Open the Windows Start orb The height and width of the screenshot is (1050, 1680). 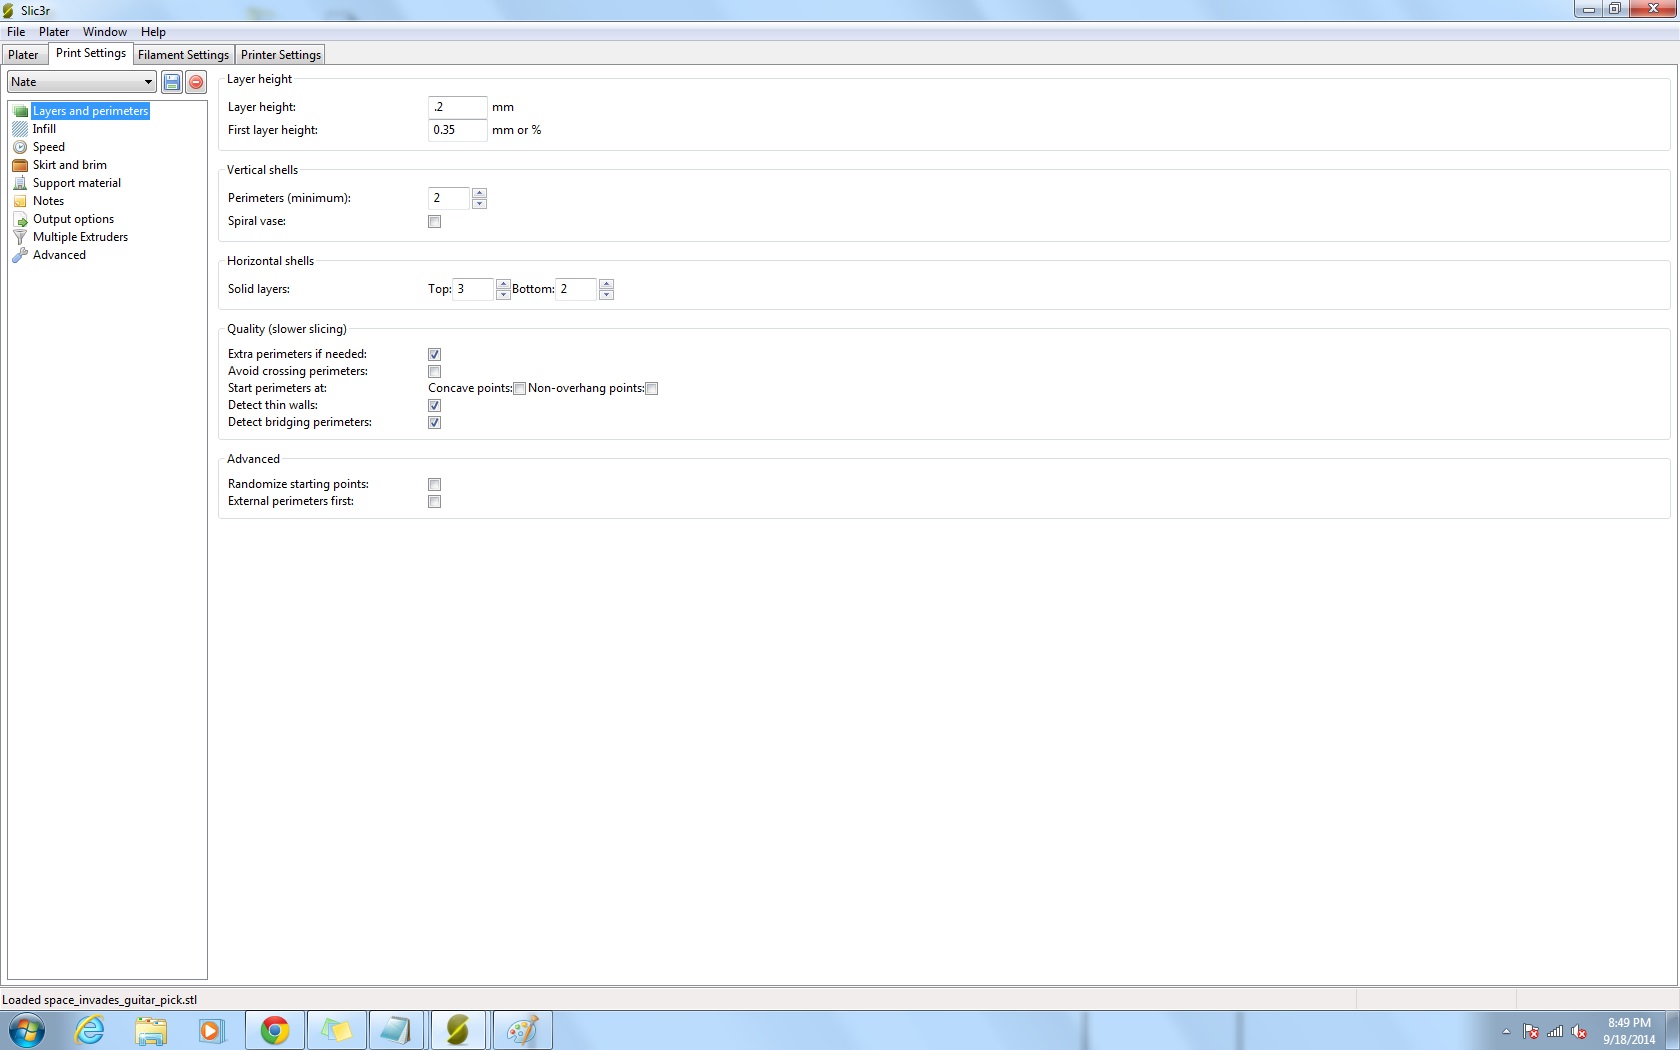coord(27,1030)
